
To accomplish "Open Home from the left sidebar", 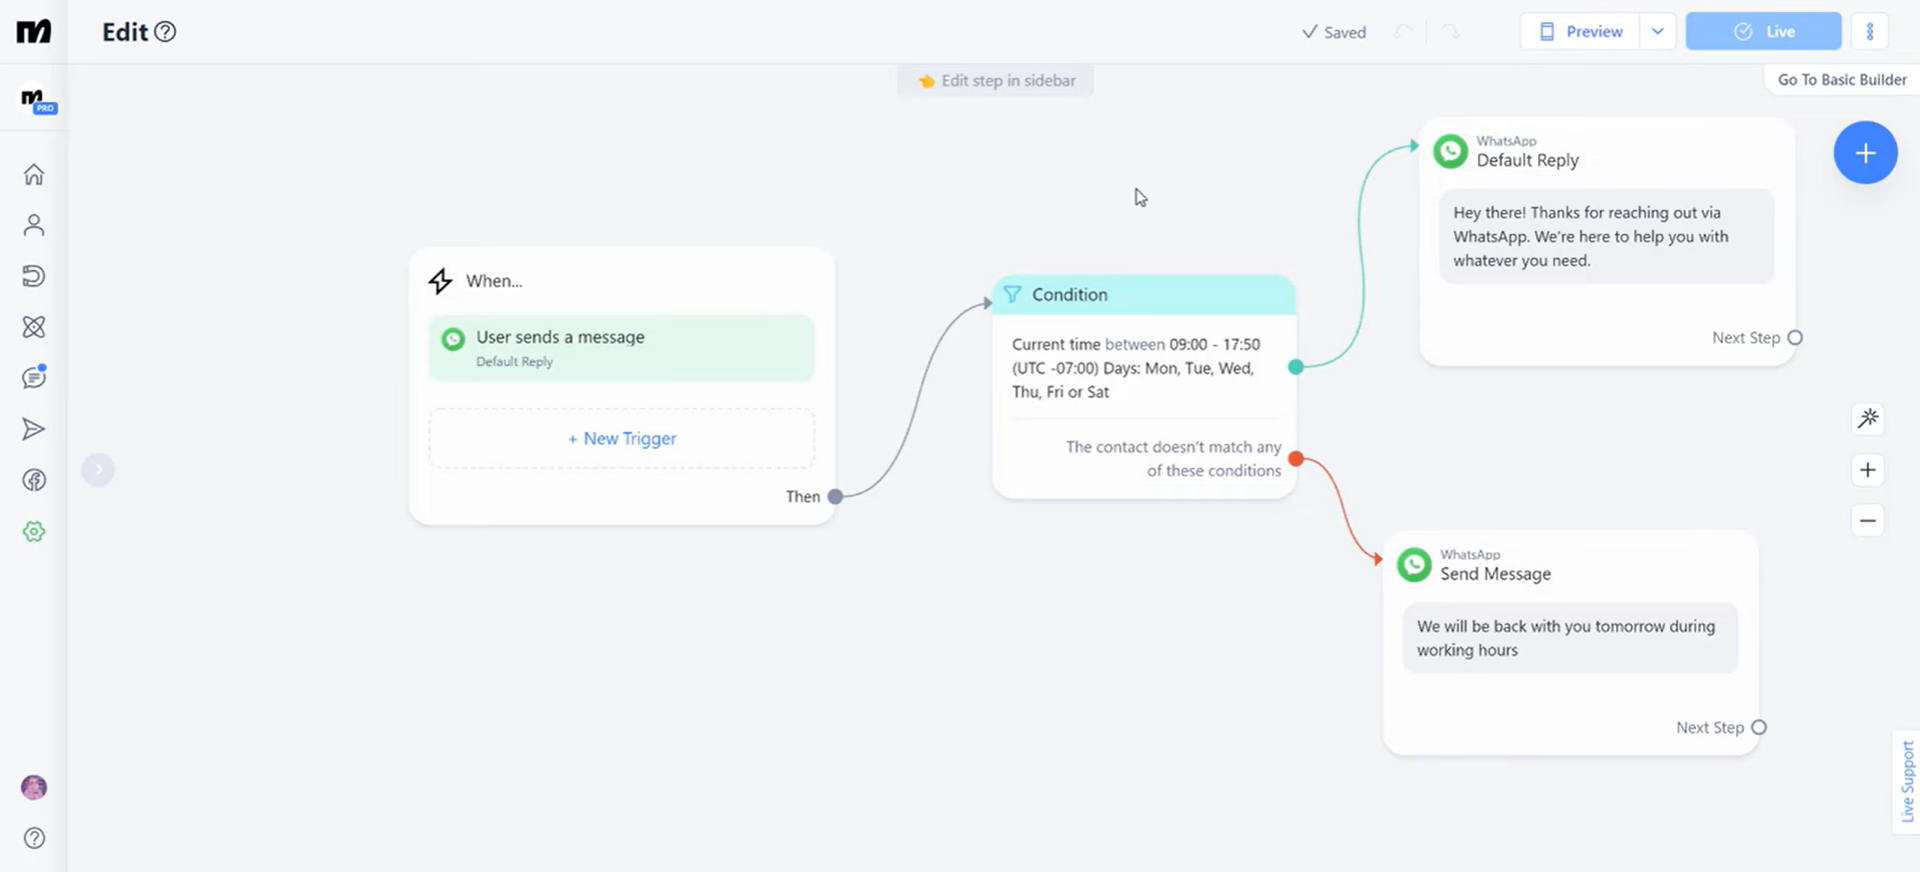I will [34, 175].
